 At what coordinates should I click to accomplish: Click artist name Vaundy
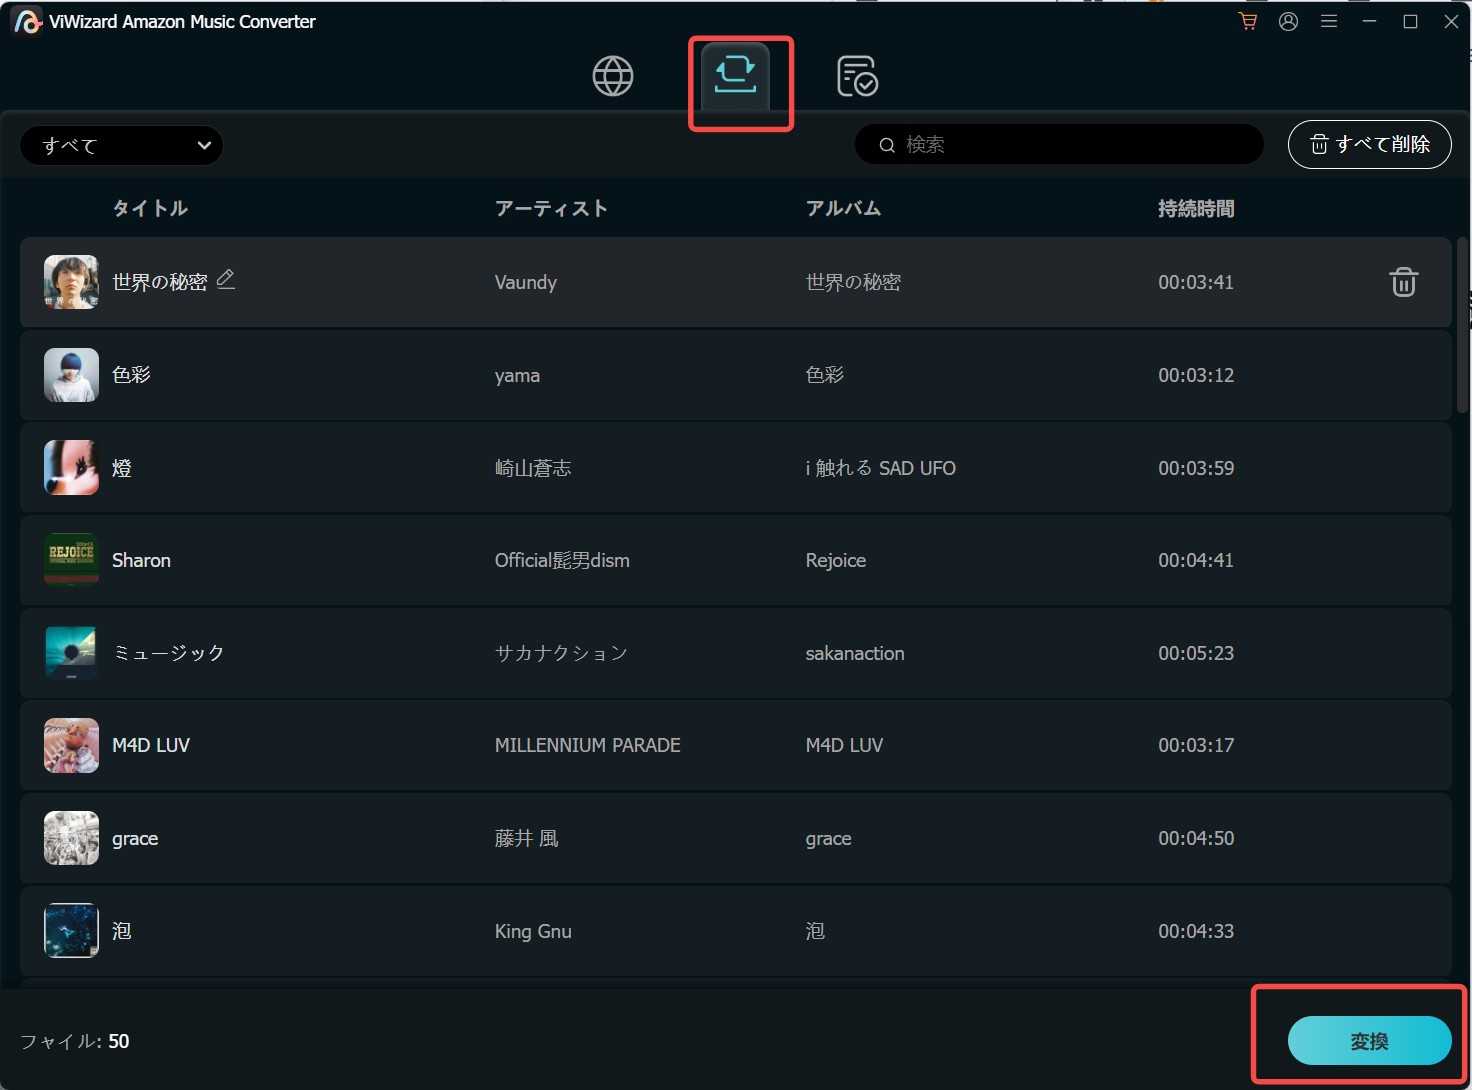click(526, 282)
